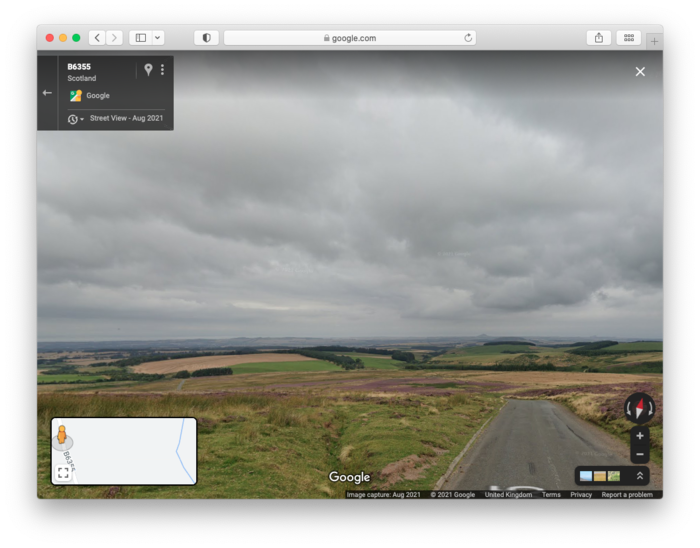The image size is (700, 548).
Task: Select the first blue imagery thumbnail
Action: (586, 476)
